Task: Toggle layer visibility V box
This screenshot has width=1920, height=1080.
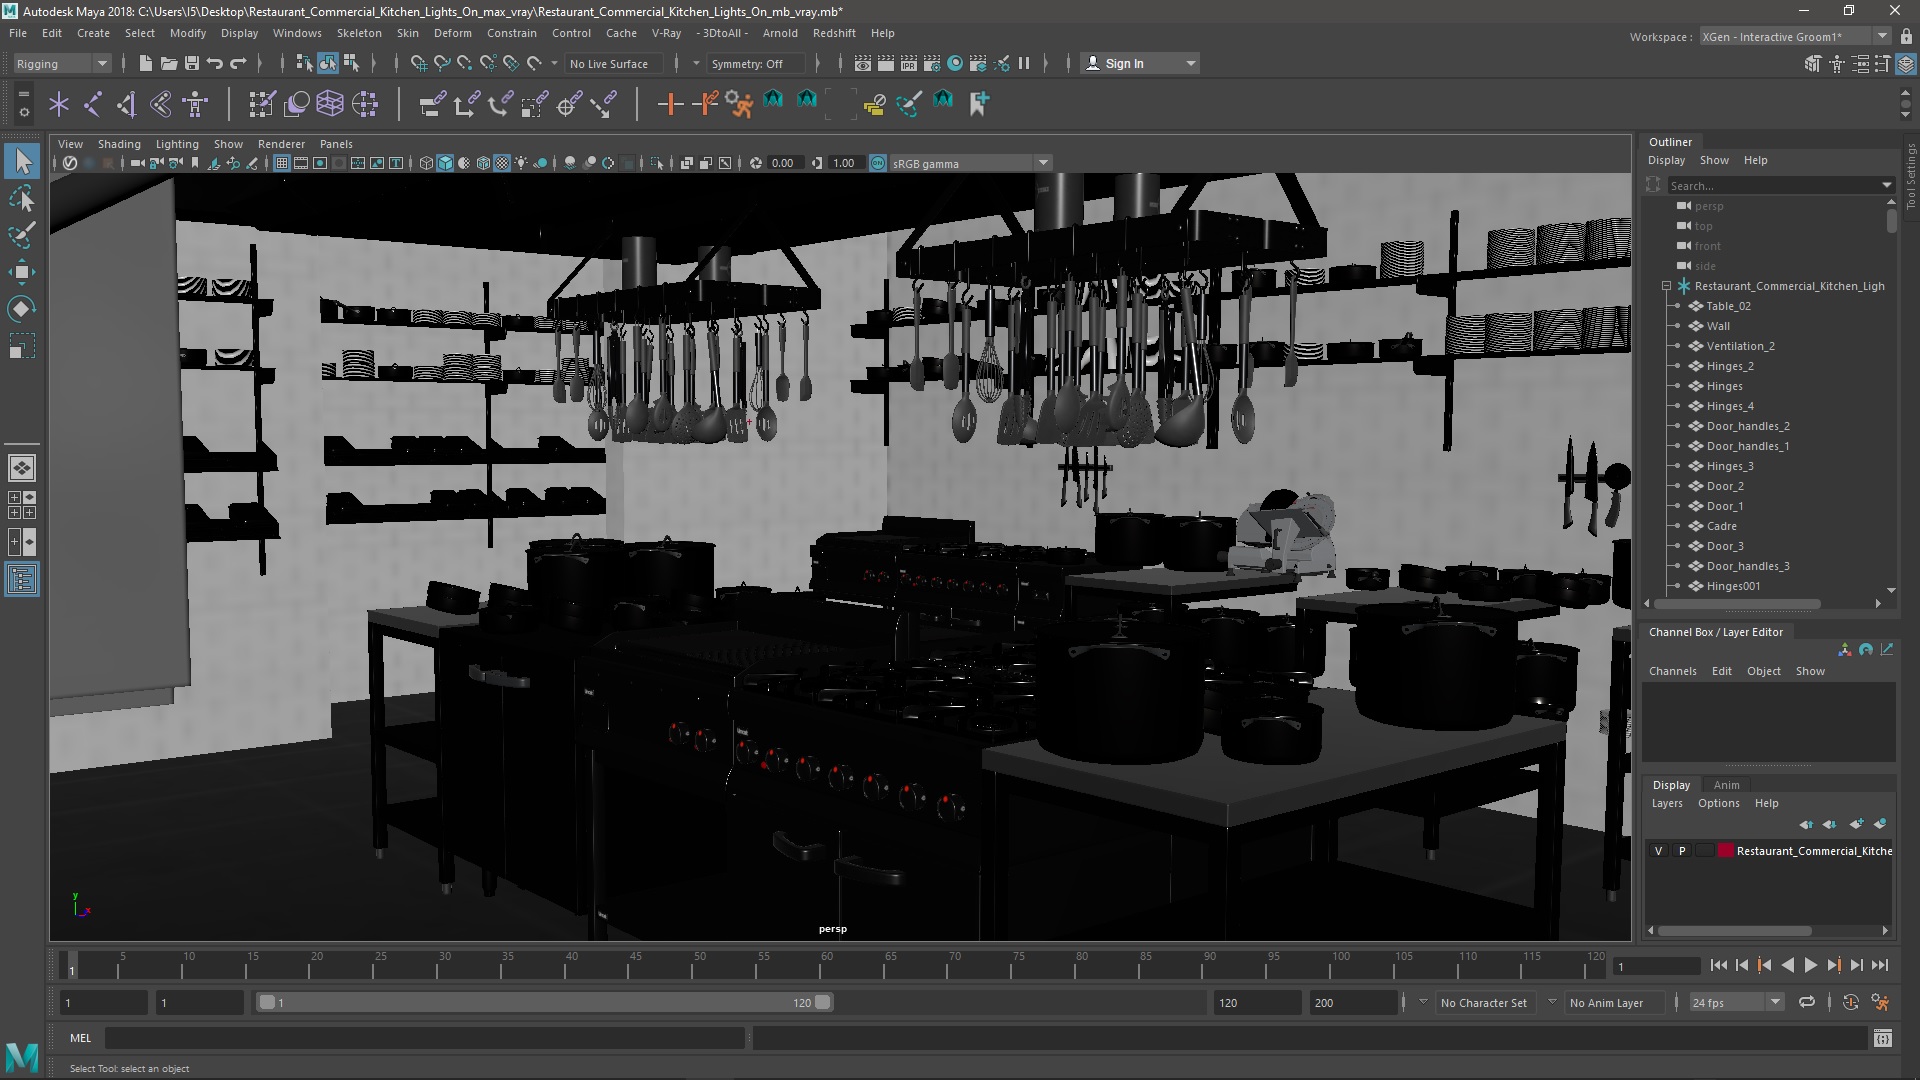Action: coord(1659,851)
